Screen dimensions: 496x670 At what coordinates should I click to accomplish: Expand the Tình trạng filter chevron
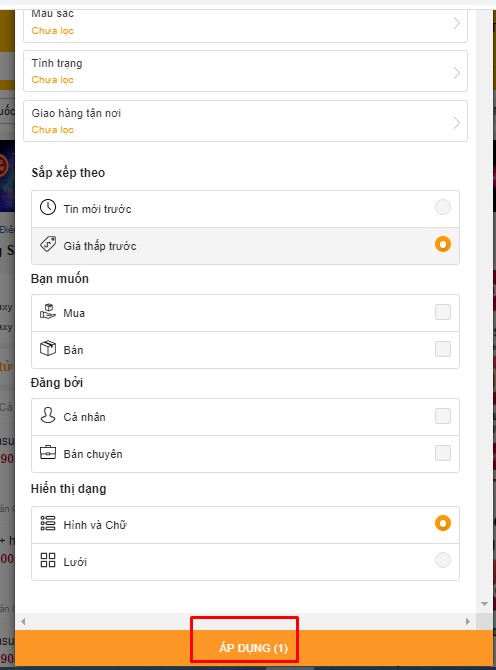pos(457,73)
